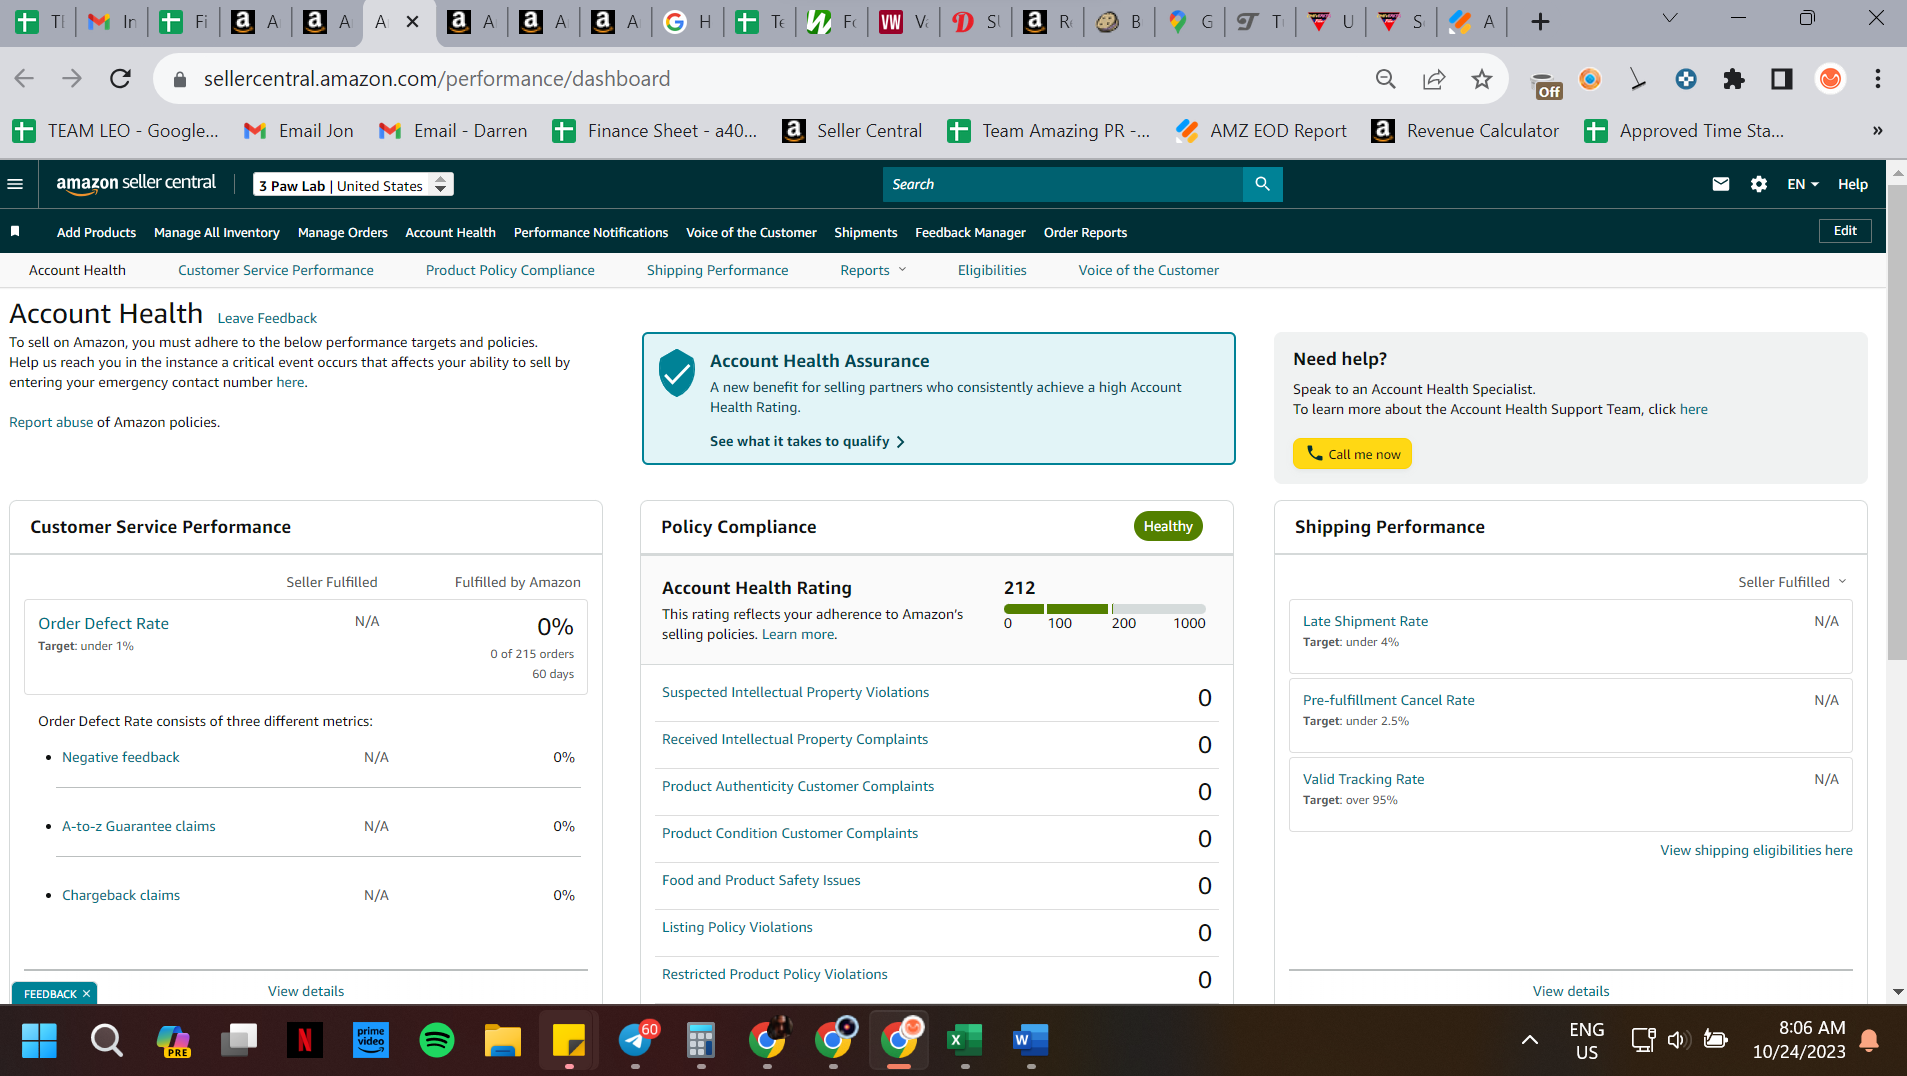Open Product Policy Compliance tab
This screenshot has width=1907, height=1076.
click(510, 270)
